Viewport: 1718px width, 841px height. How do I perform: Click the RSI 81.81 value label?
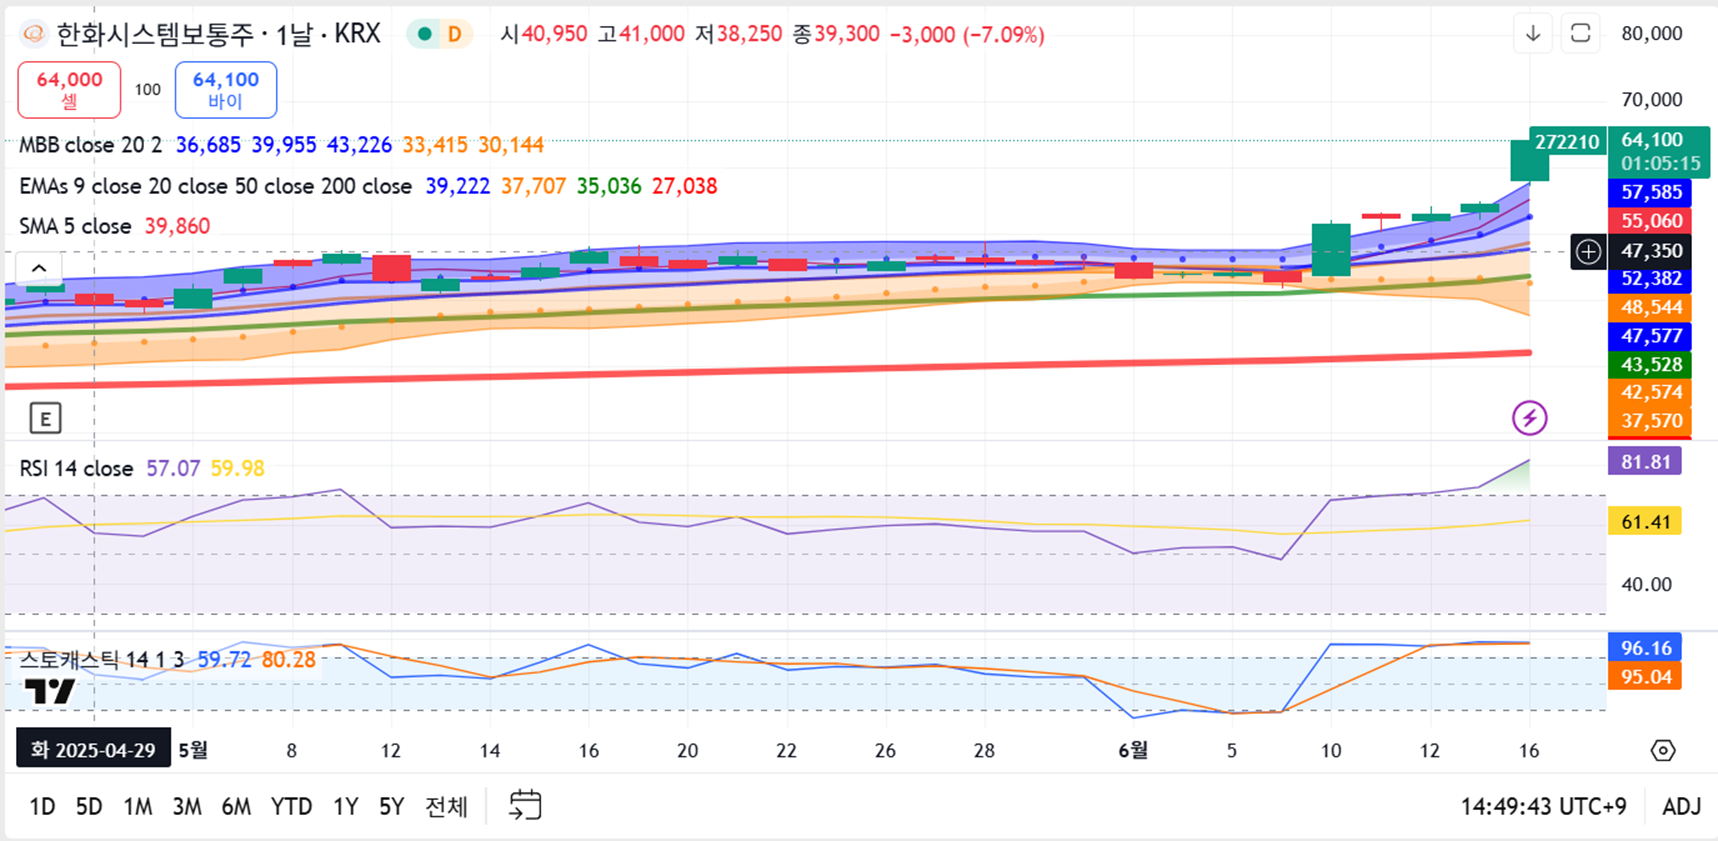tap(1645, 461)
